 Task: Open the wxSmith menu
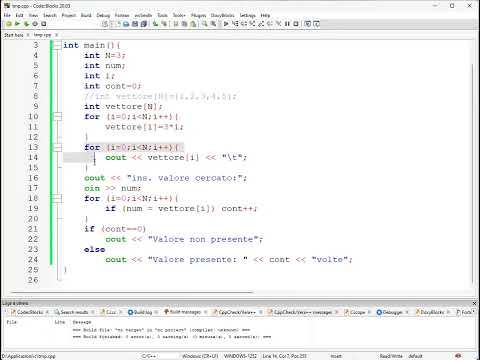click(143, 15)
